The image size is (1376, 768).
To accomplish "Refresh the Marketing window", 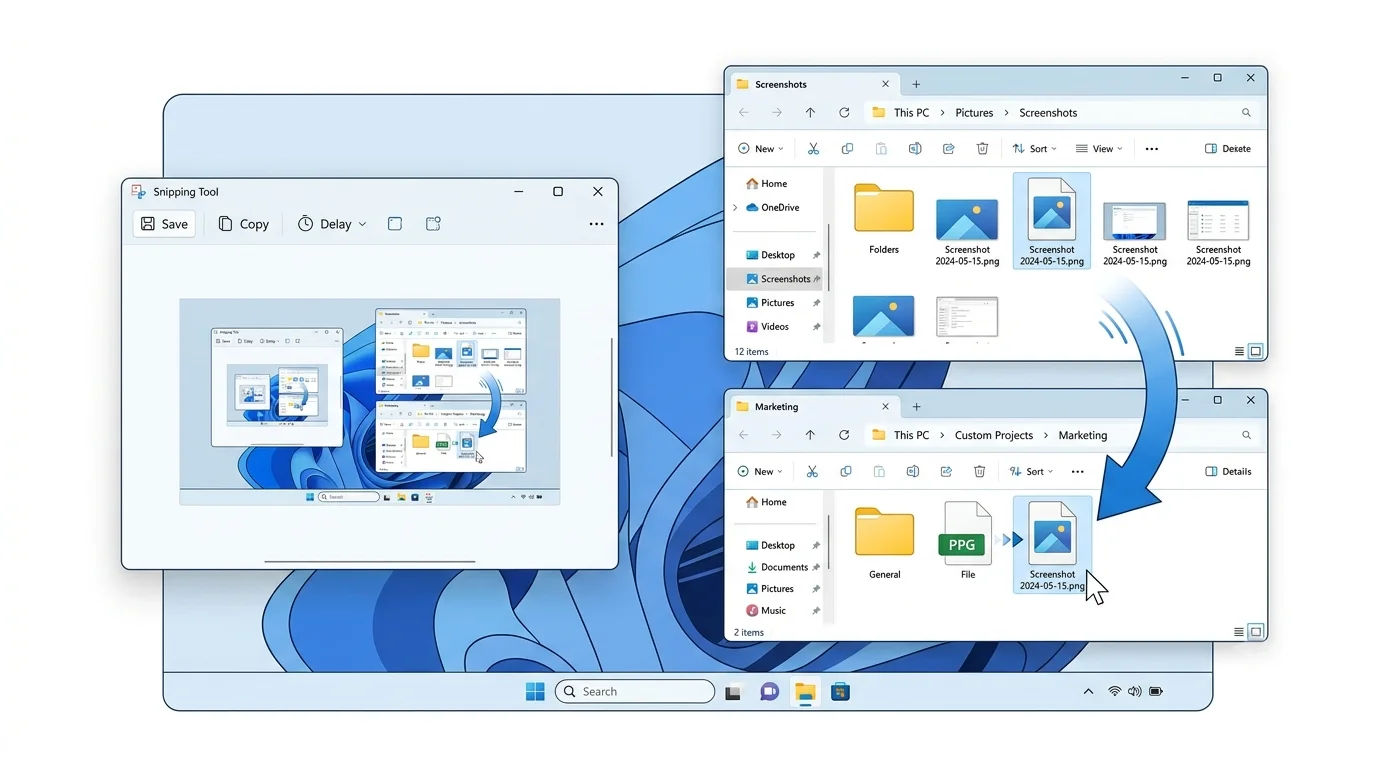I will [x=844, y=435].
